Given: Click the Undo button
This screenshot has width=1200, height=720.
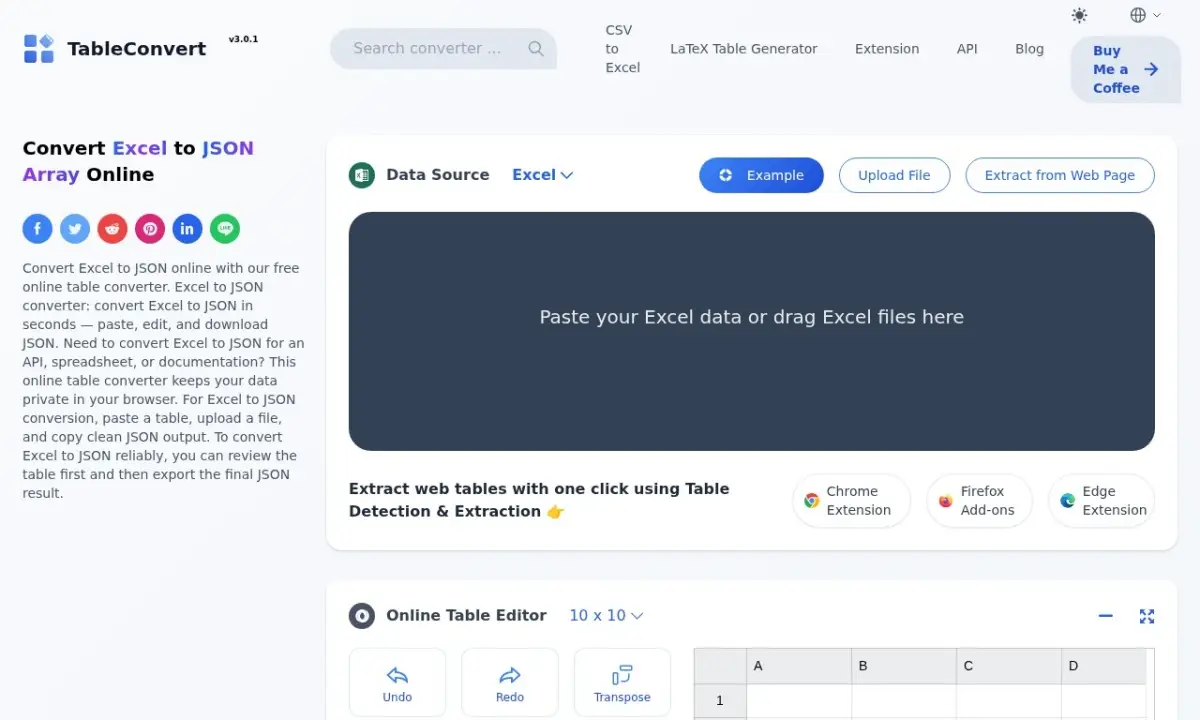Looking at the screenshot, I should pyautogui.click(x=397, y=683).
